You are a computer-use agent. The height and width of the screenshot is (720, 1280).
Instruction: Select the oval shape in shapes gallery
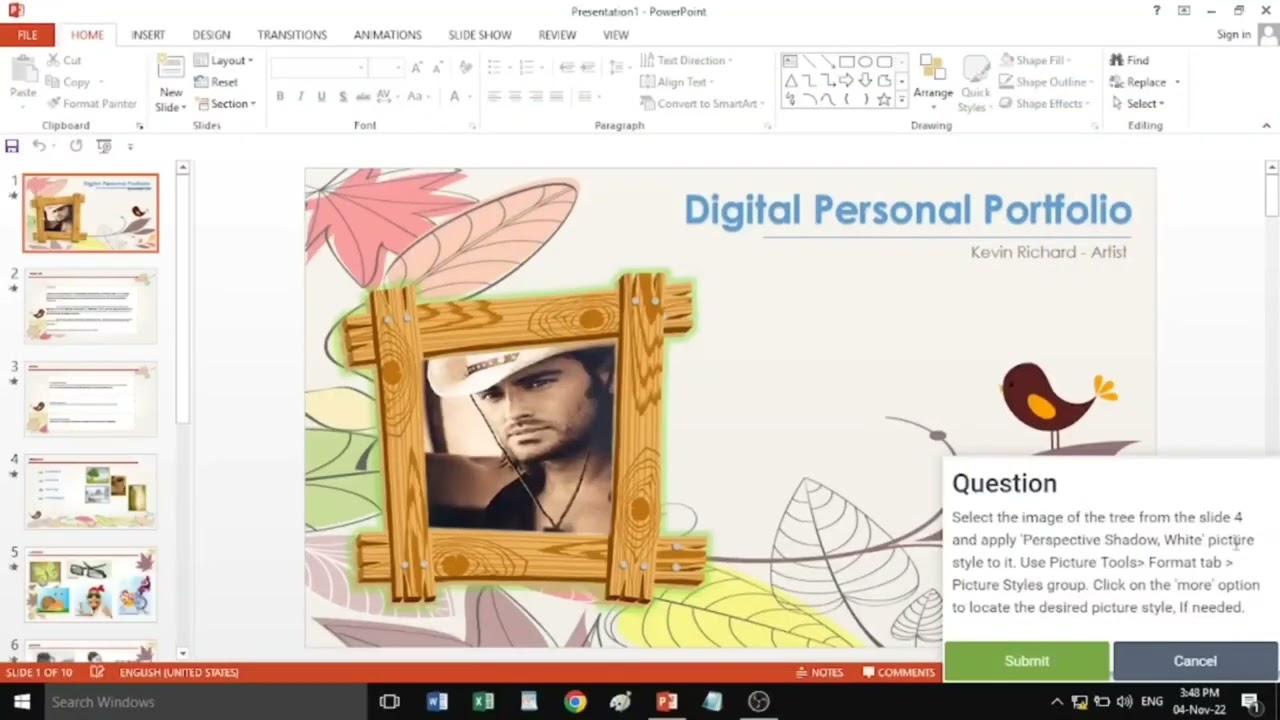coord(865,62)
